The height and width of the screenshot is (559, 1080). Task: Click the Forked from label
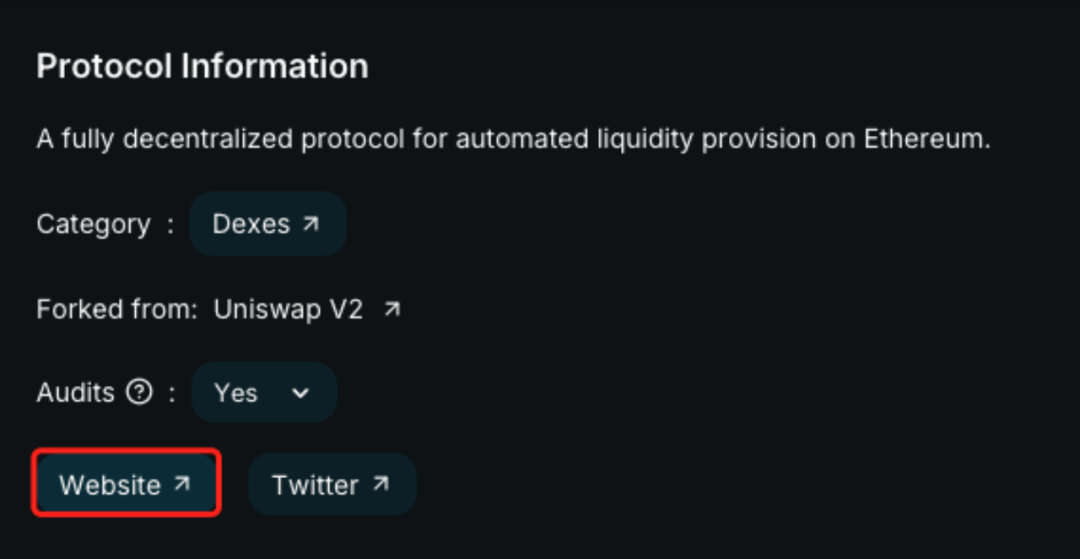(117, 310)
